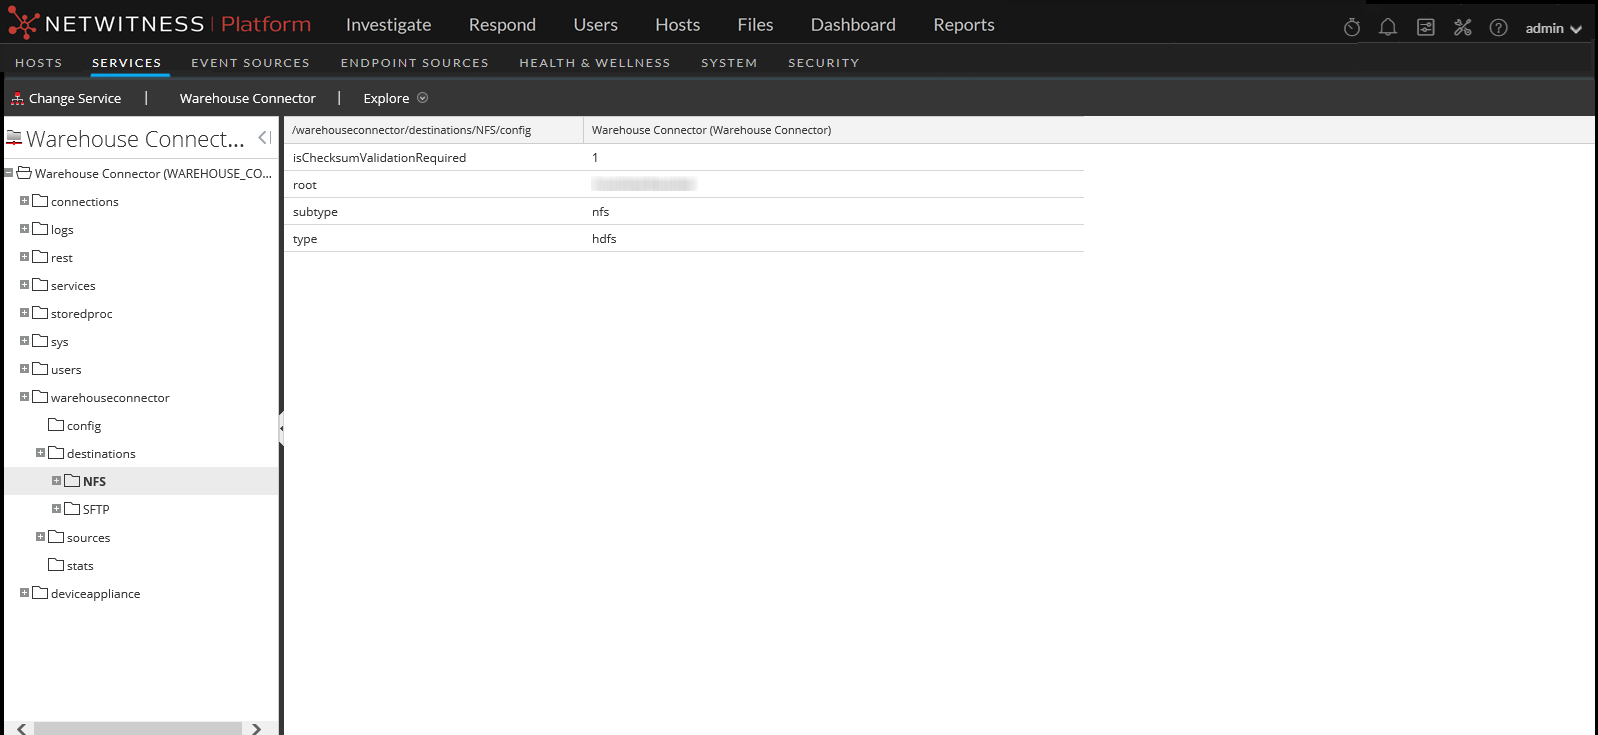Open the Users menu
The width and height of the screenshot is (1598, 735).
tap(595, 25)
